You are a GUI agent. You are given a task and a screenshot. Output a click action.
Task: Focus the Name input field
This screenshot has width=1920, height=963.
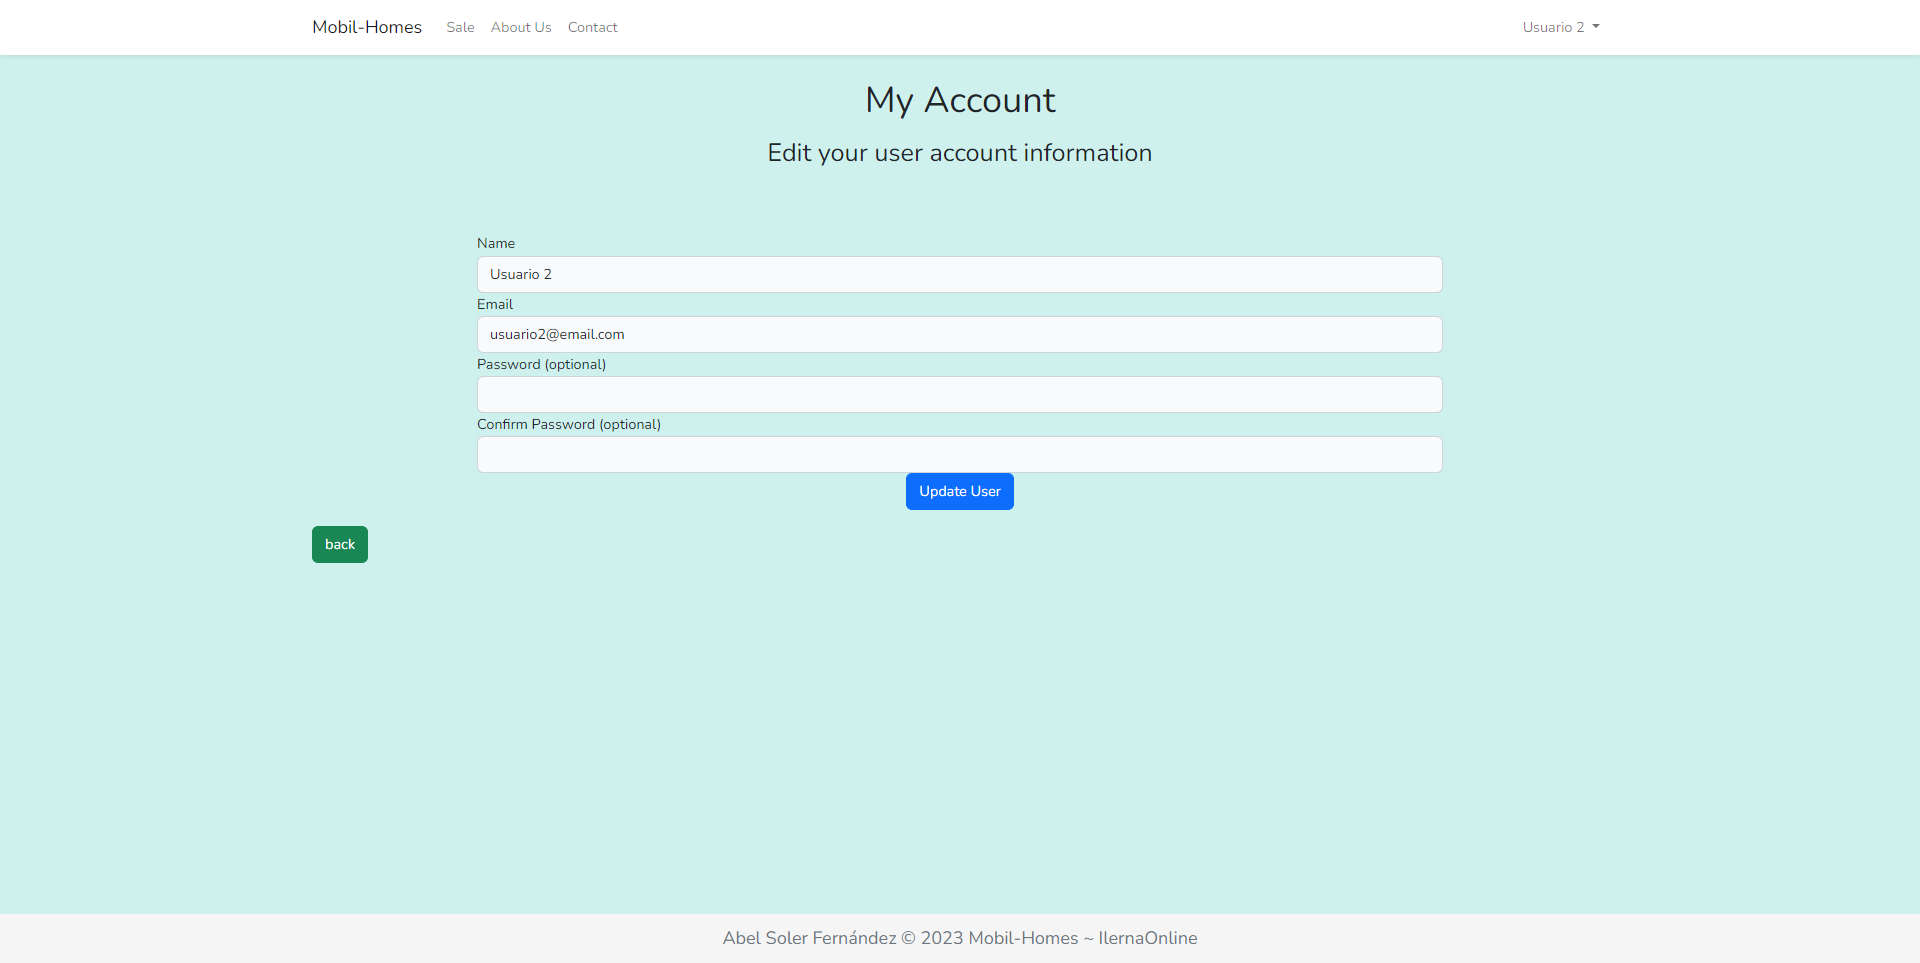pos(959,274)
